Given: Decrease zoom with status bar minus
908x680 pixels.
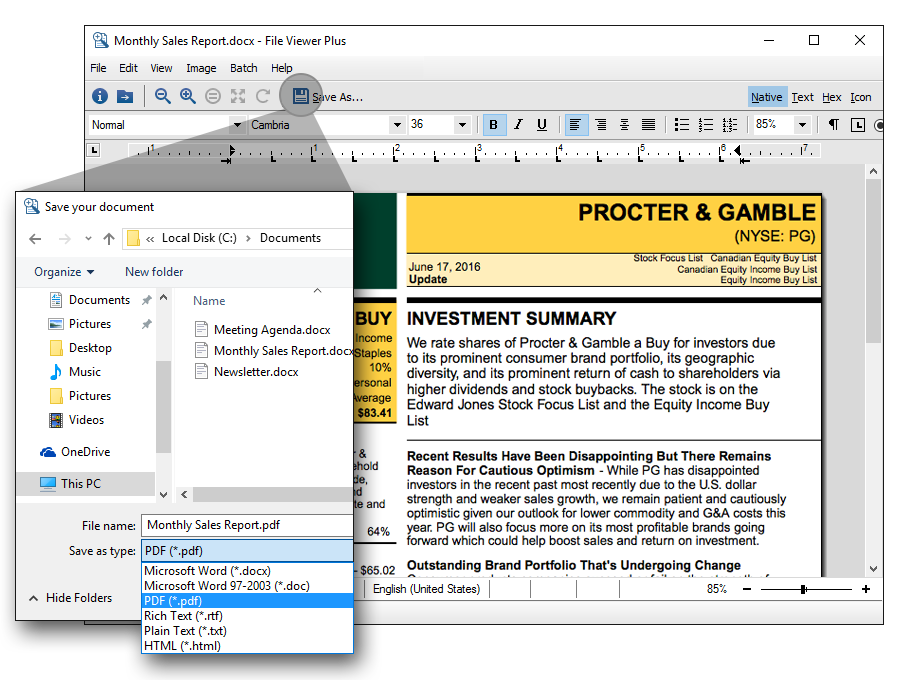Looking at the screenshot, I should 747,589.
